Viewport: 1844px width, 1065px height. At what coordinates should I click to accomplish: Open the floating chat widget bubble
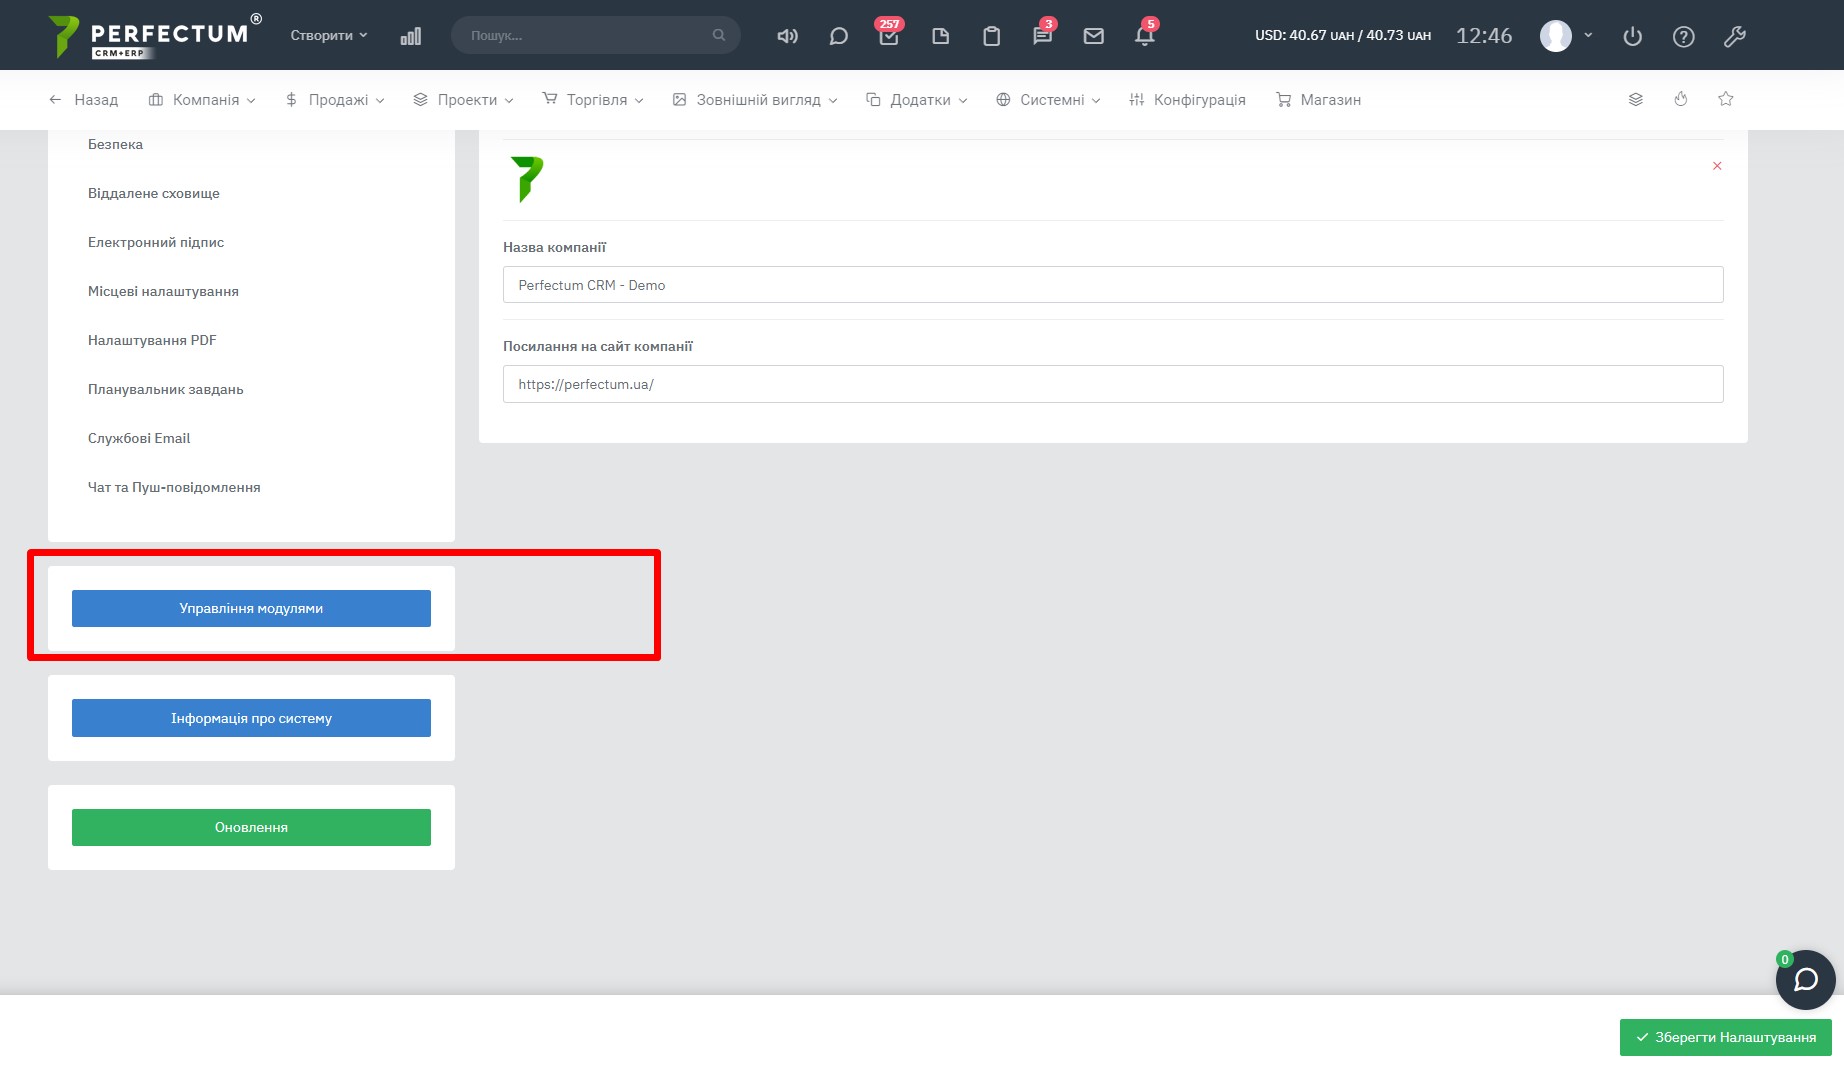click(1805, 979)
